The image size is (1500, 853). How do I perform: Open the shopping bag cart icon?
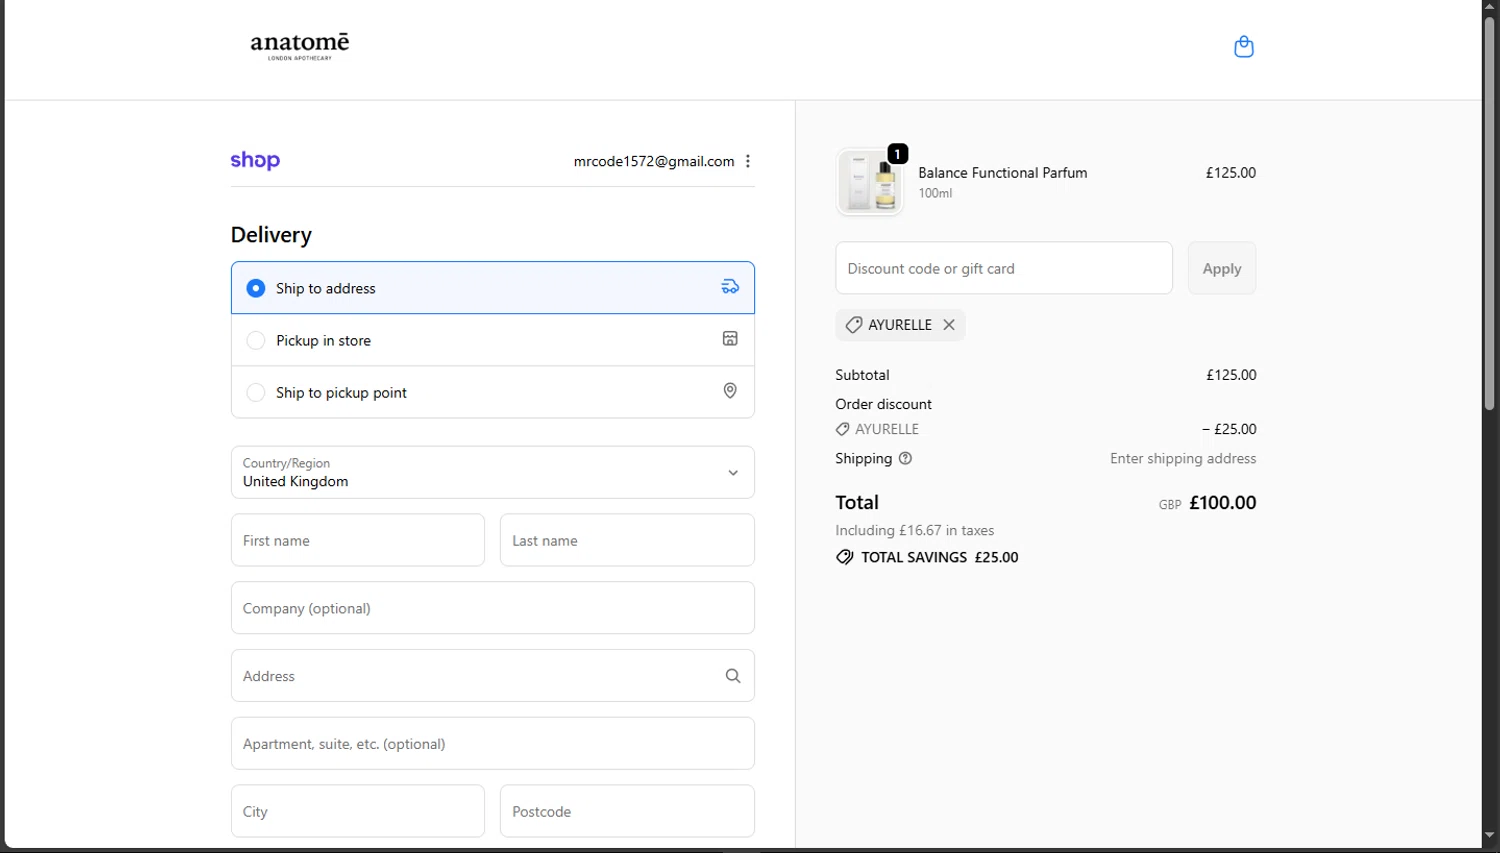pos(1243,47)
